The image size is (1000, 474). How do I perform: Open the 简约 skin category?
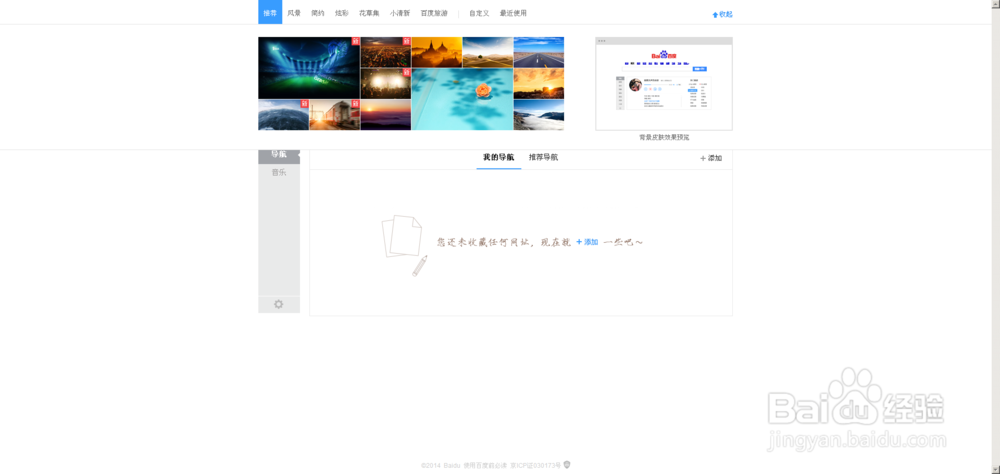tap(318, 13)
